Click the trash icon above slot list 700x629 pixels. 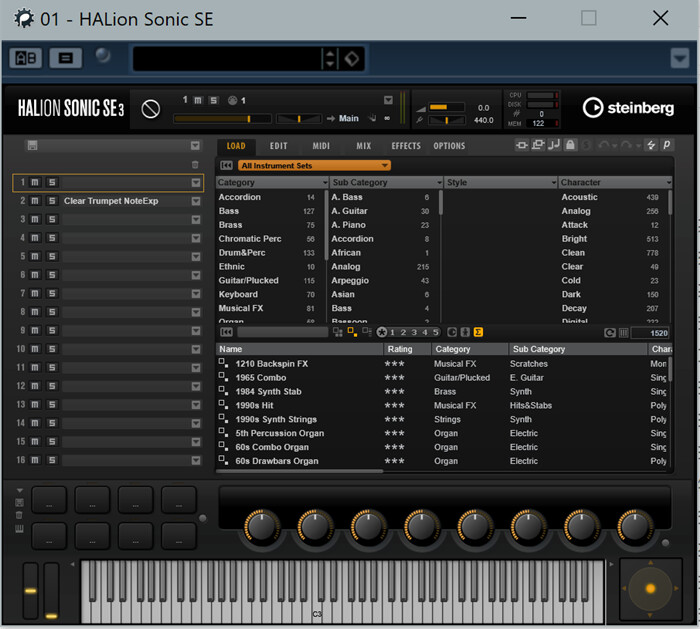195,165
